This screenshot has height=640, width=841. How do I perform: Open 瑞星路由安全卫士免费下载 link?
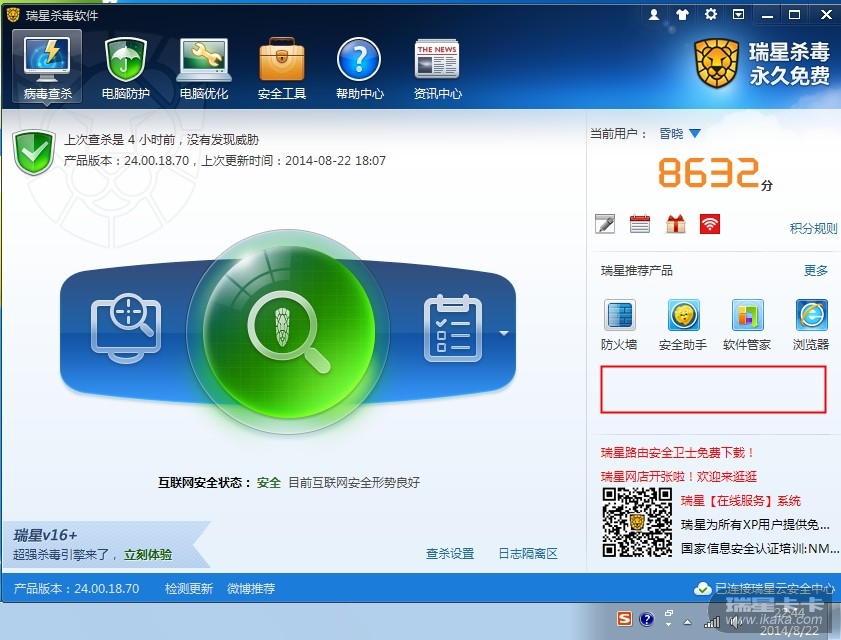pyautogui.click(x=677, y=453)
